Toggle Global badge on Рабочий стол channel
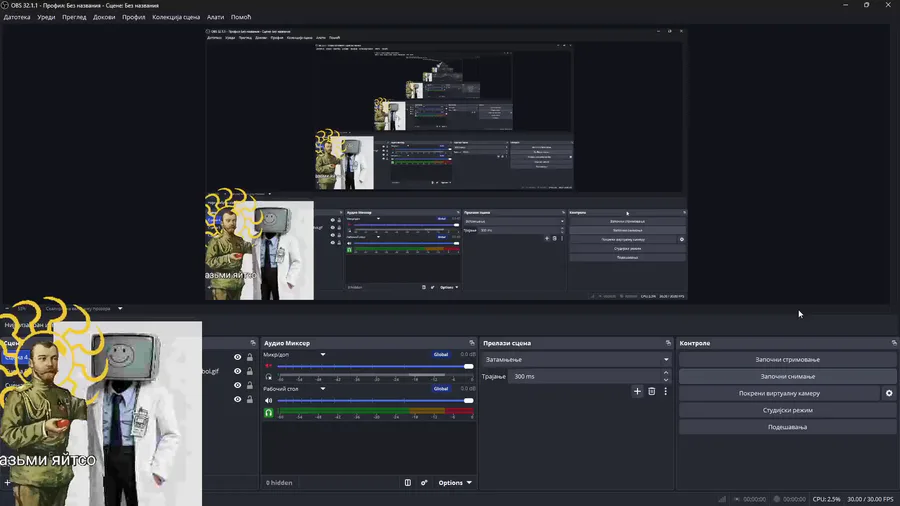900x506 pixels. pos(441,388)
